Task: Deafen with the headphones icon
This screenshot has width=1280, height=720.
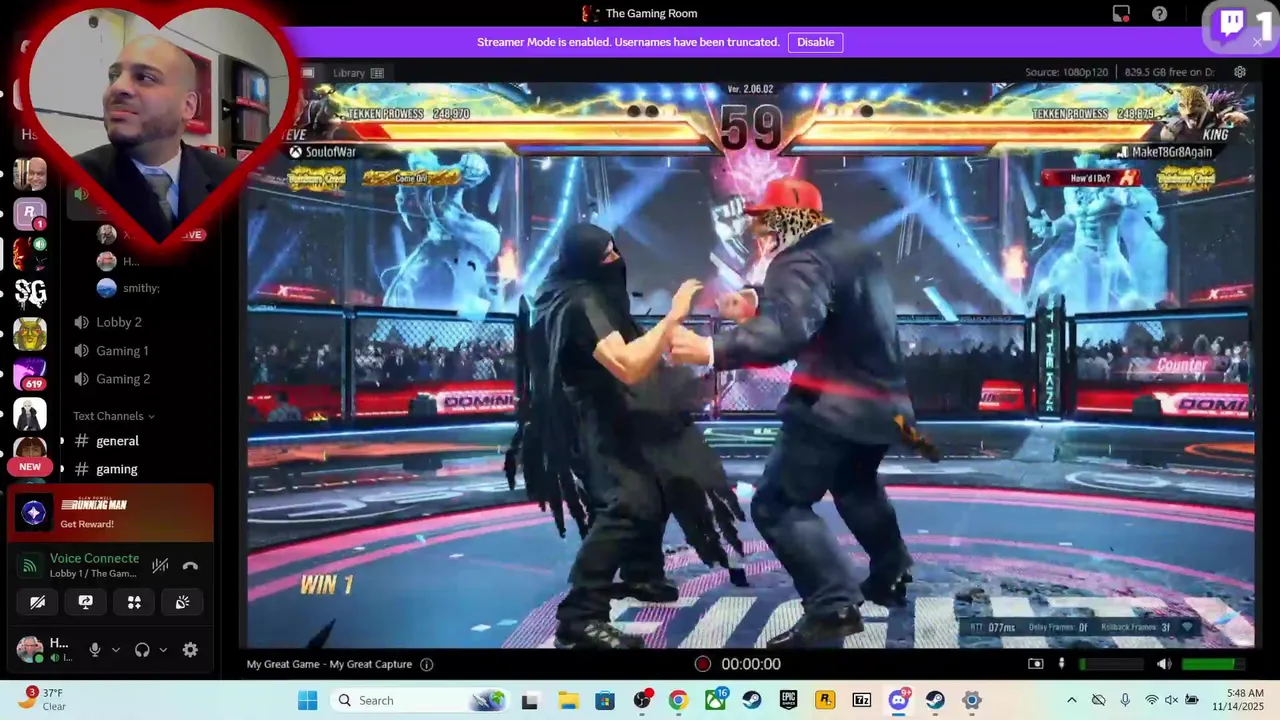Action: click(142, 650)
